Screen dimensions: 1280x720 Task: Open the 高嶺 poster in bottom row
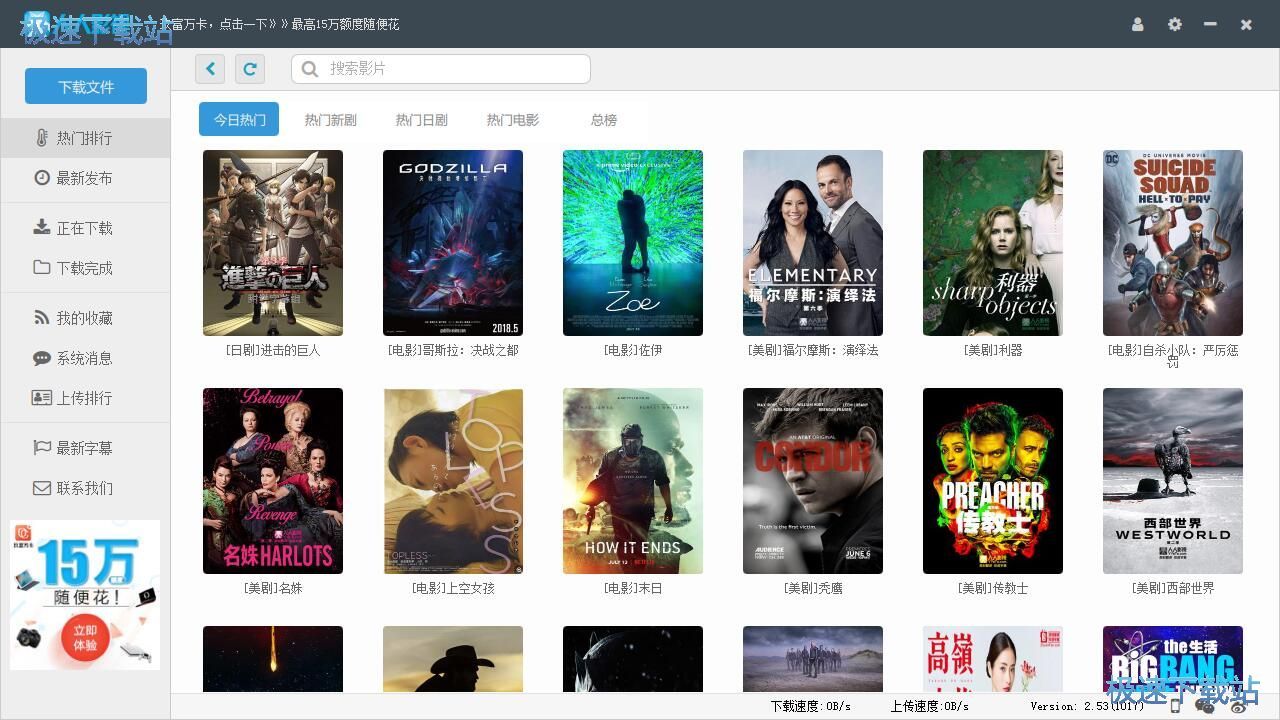pyautogui.click(x=993, y=659)
